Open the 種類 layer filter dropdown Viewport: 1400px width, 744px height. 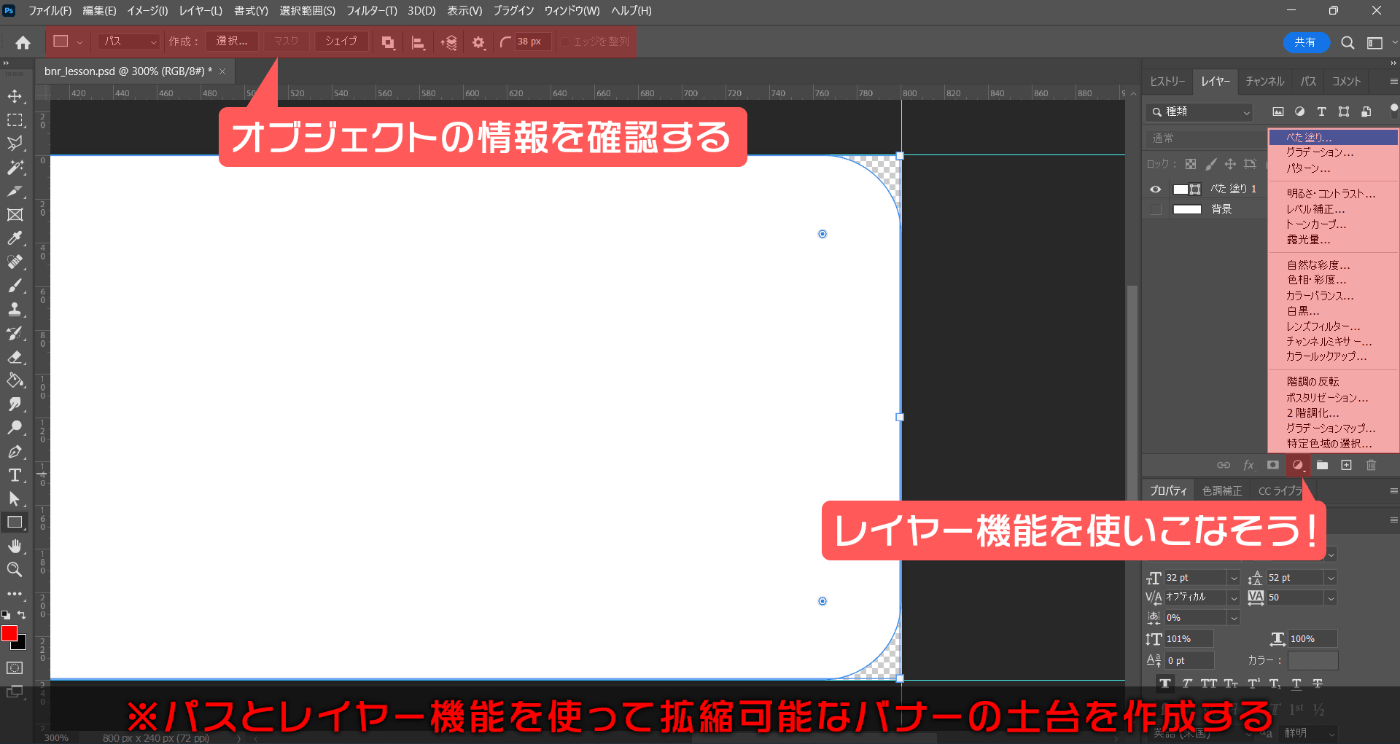[x=1200, y=113]
